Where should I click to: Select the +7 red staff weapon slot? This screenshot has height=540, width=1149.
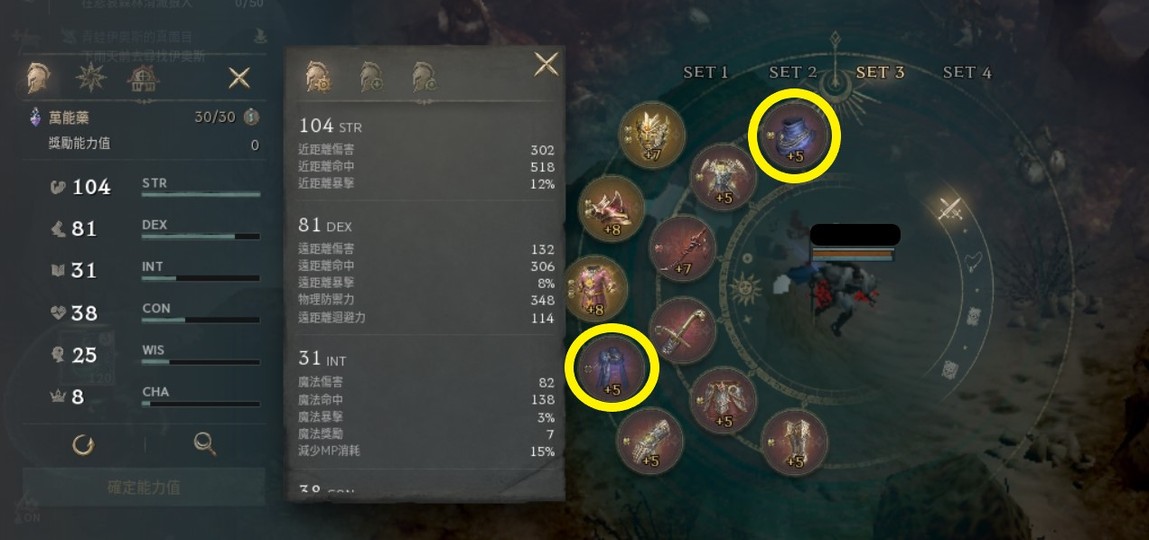click(x=682, y=248)
